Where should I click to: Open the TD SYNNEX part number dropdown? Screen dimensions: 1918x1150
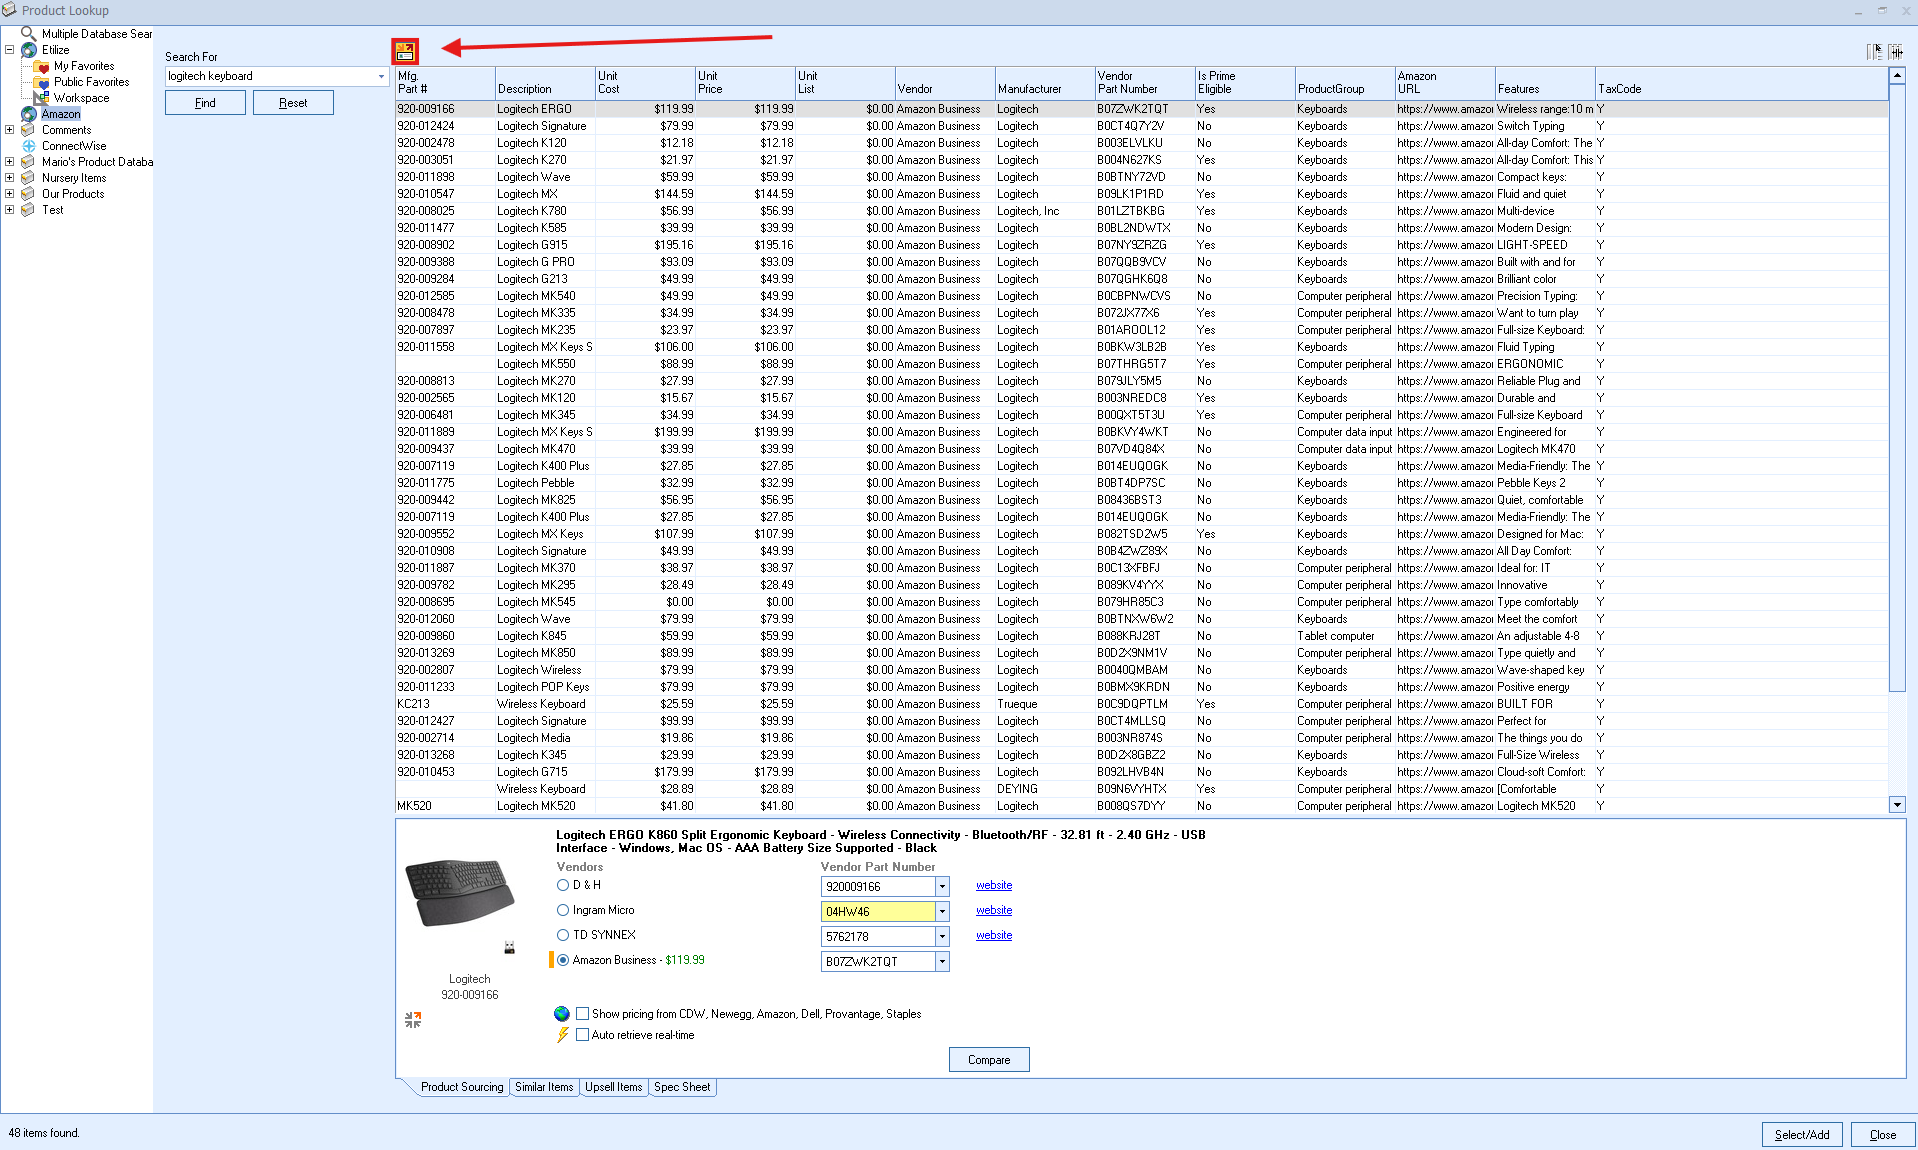tap(941, 937)
